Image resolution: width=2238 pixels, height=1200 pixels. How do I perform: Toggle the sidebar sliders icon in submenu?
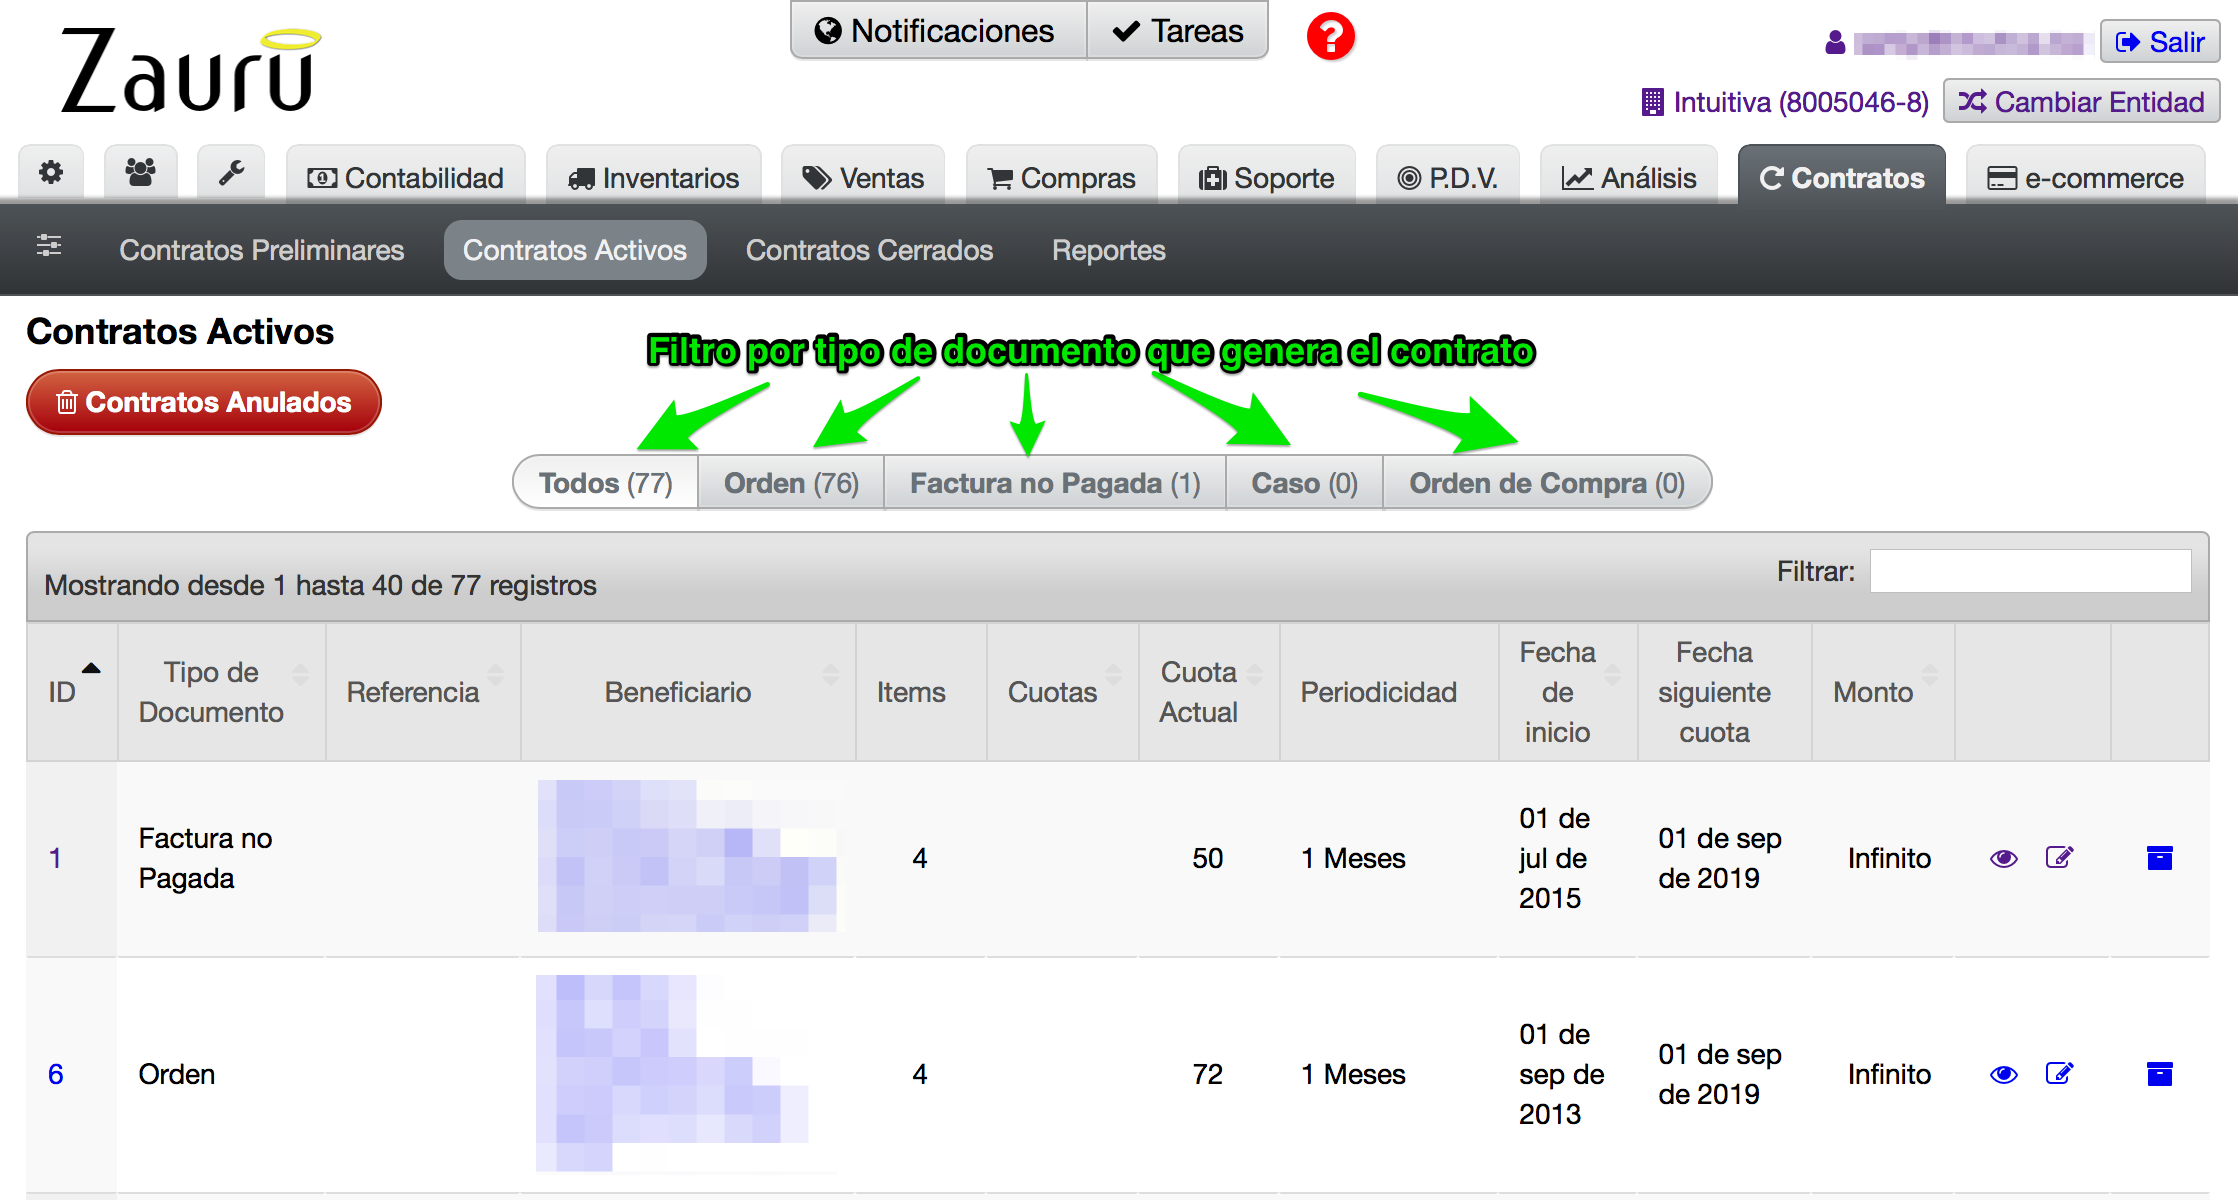coord(49,246)
